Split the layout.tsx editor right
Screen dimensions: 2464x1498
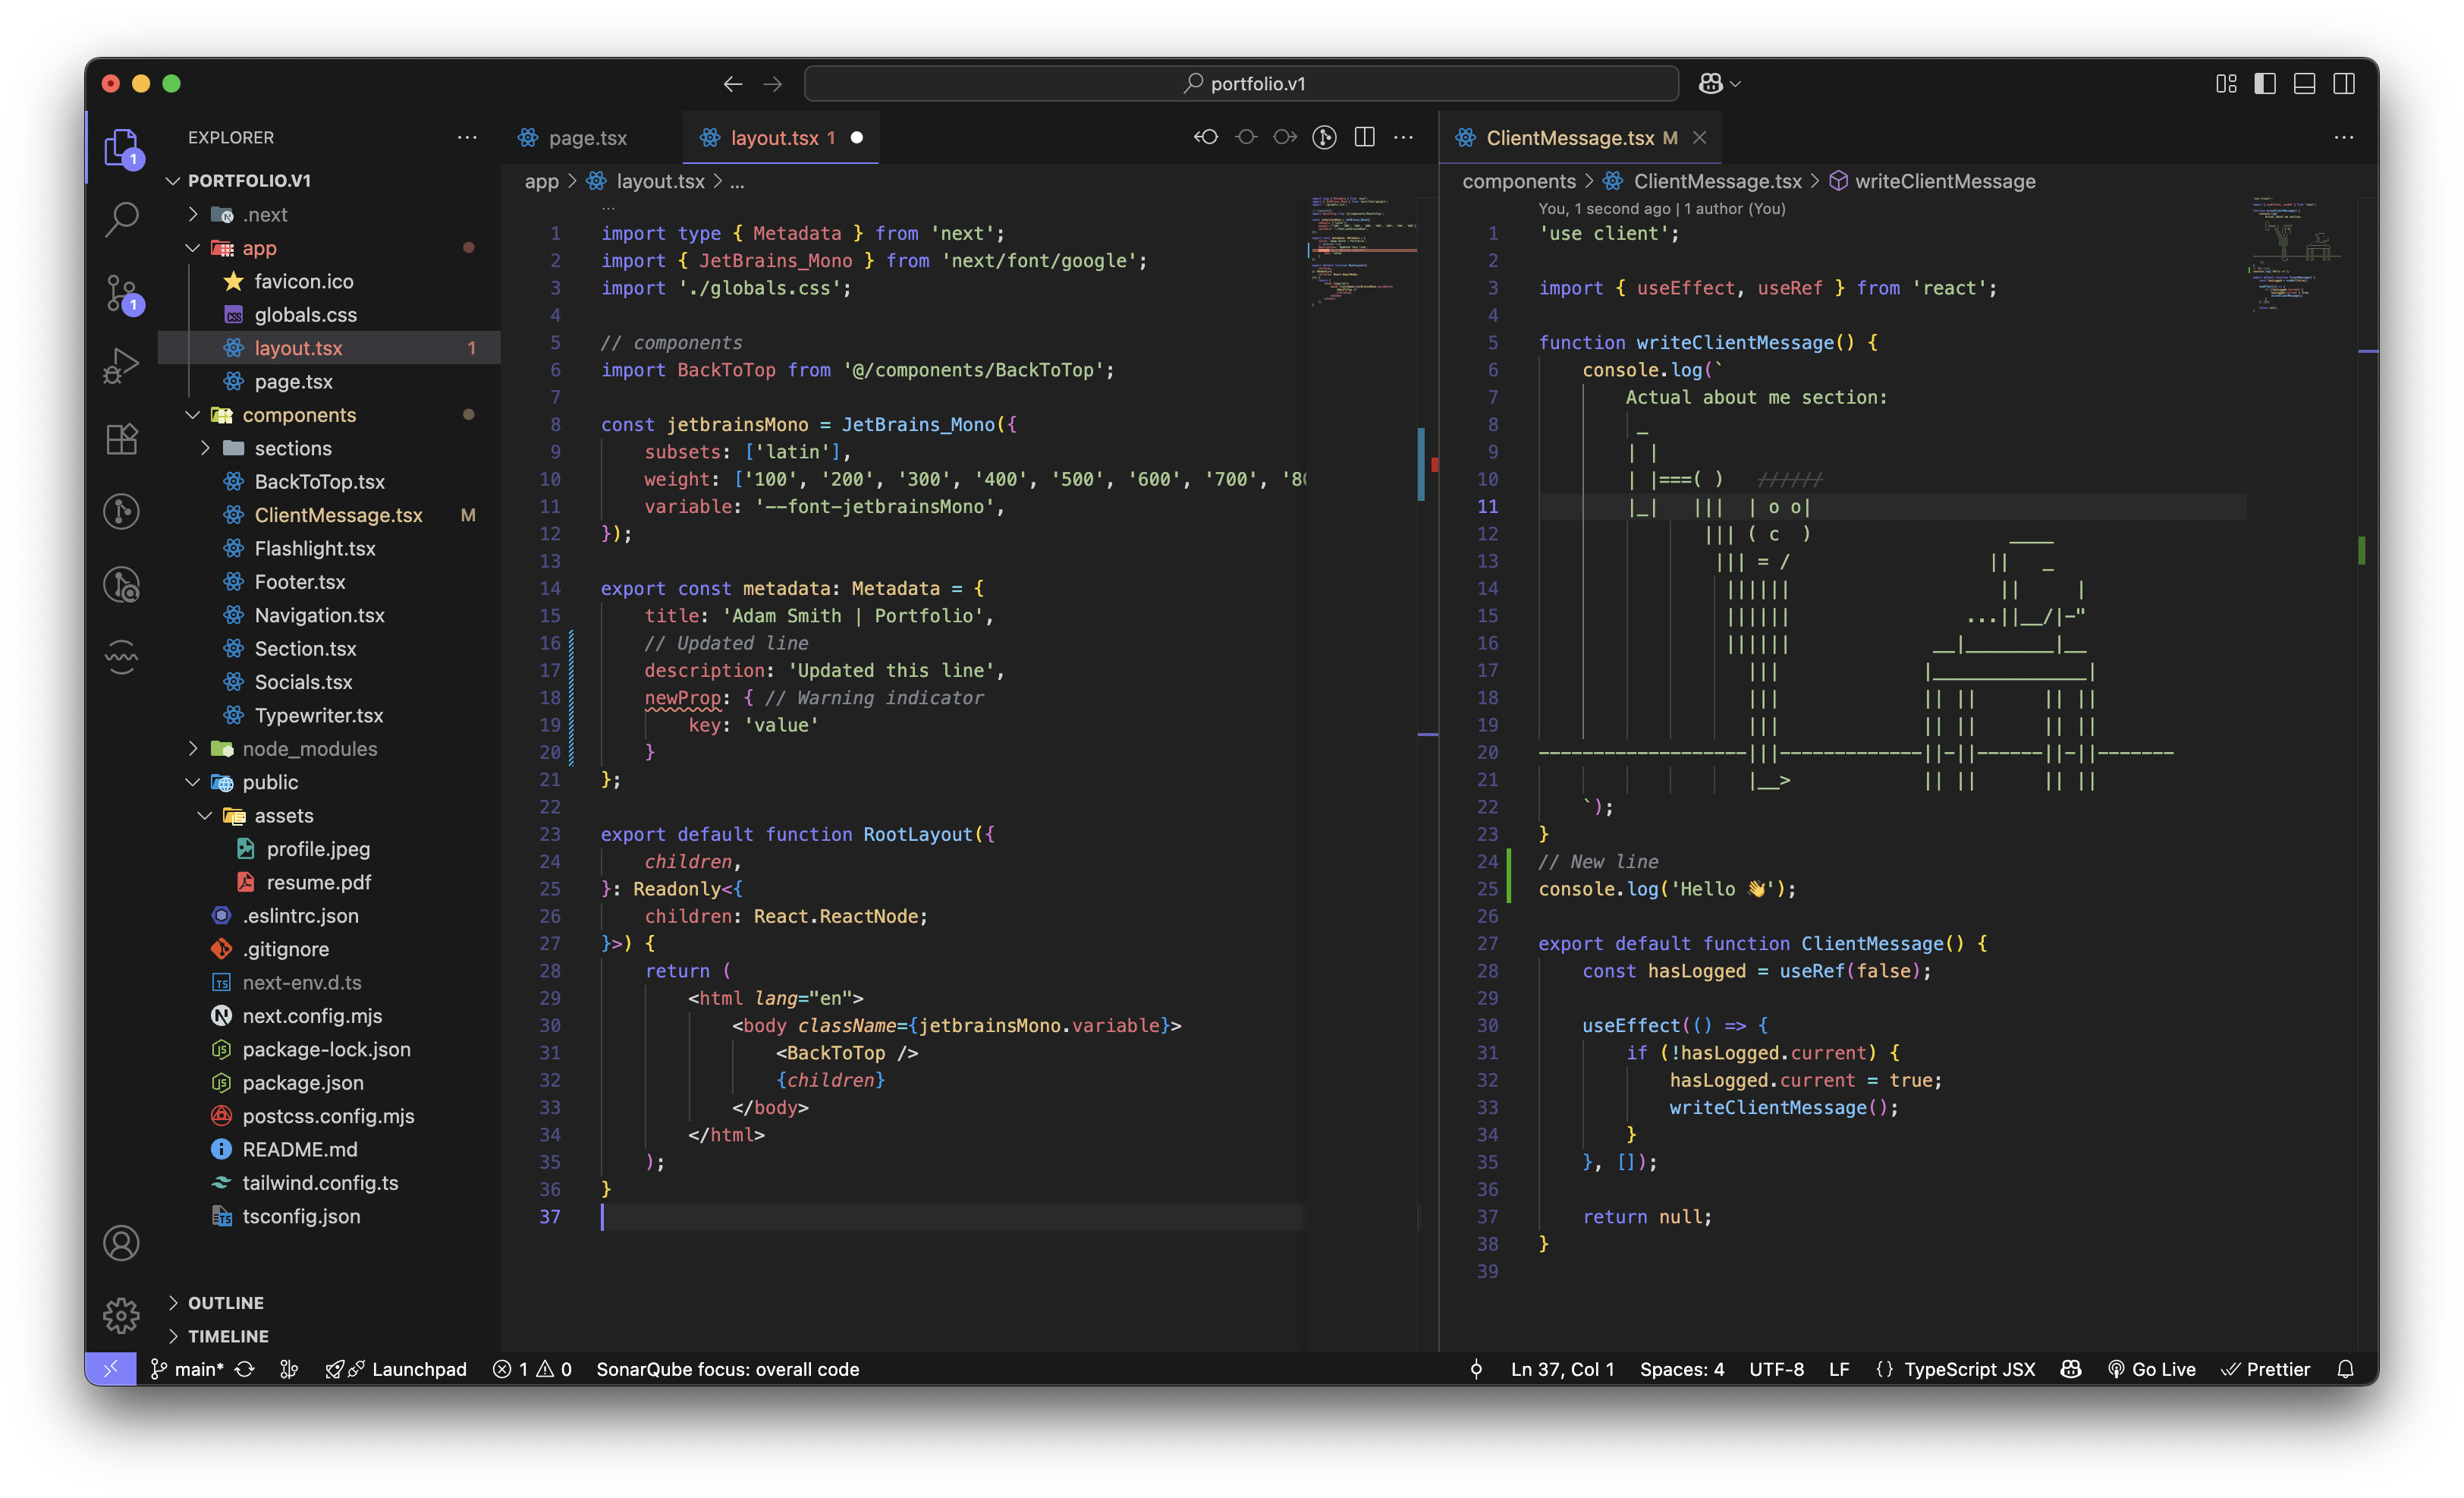(1364, 137)
